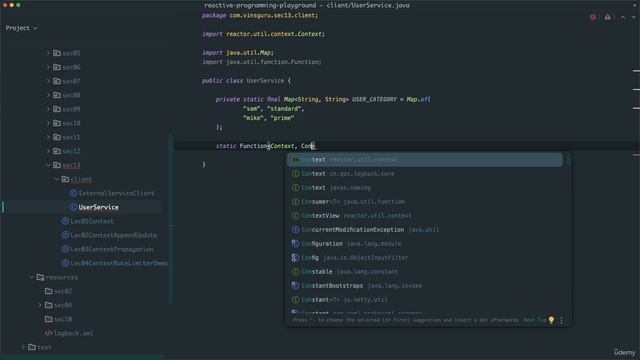Click the UserService class name in code

click(x=265, y=80)
